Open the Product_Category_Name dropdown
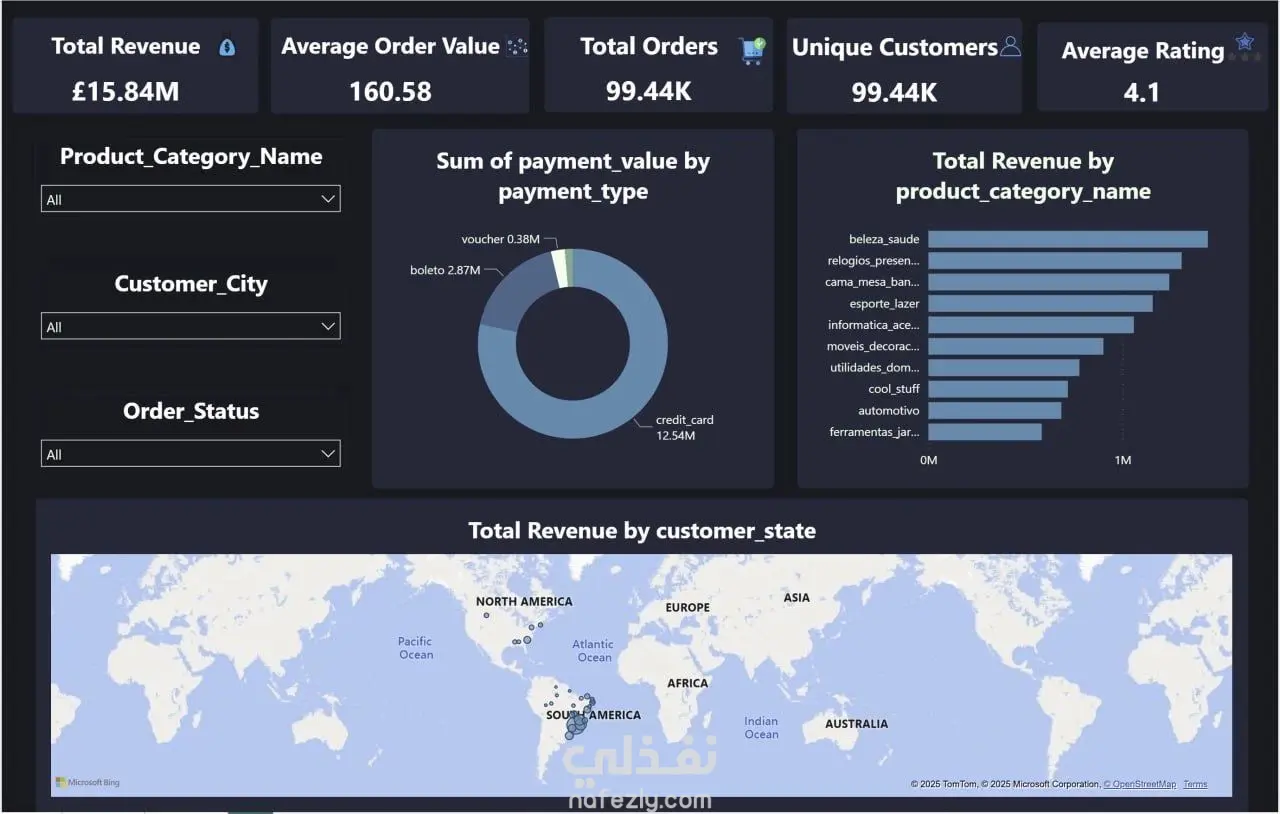The width and height of the screenshot is (1280, 814). pyautogui.click(x=190, y=199)
